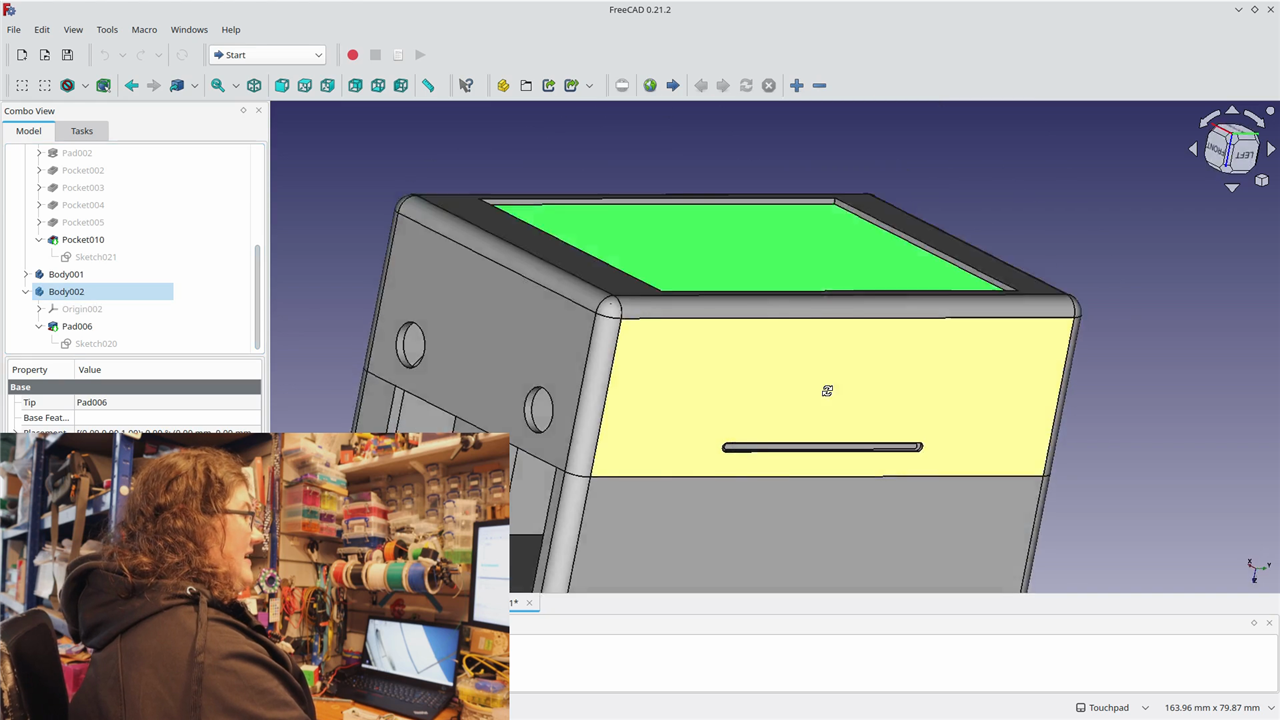Open the zoom options dropdown arrow
1280x720 pixels.
(x=236, y=86)
